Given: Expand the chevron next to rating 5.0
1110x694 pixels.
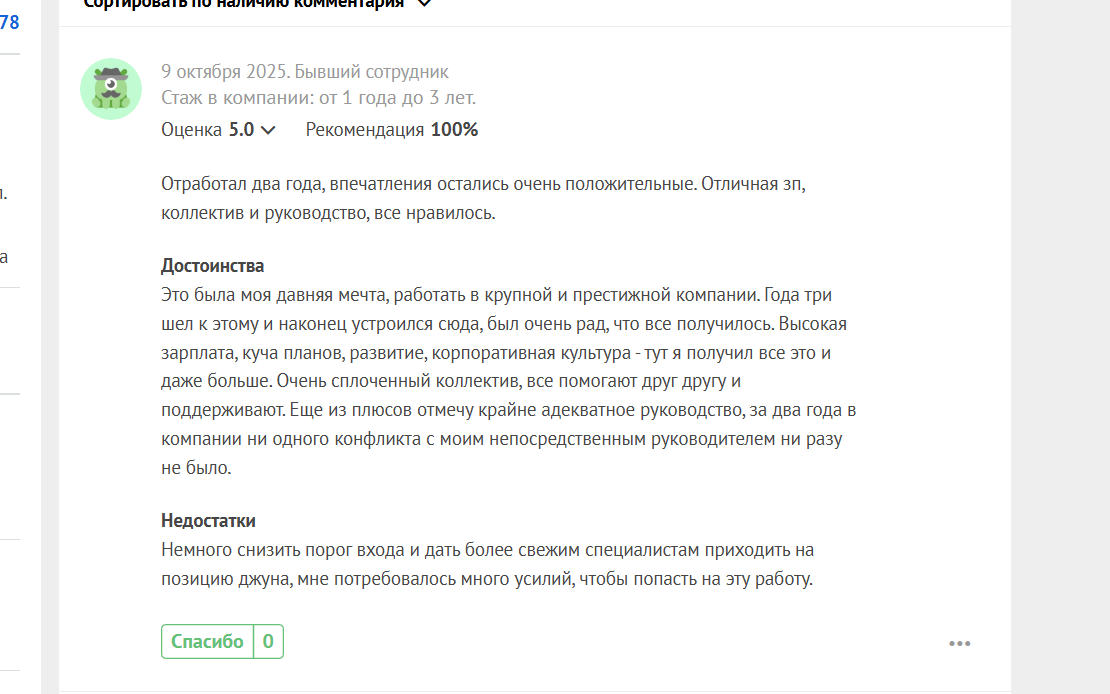Looking at the screenshot, I should tap(268, 130).
